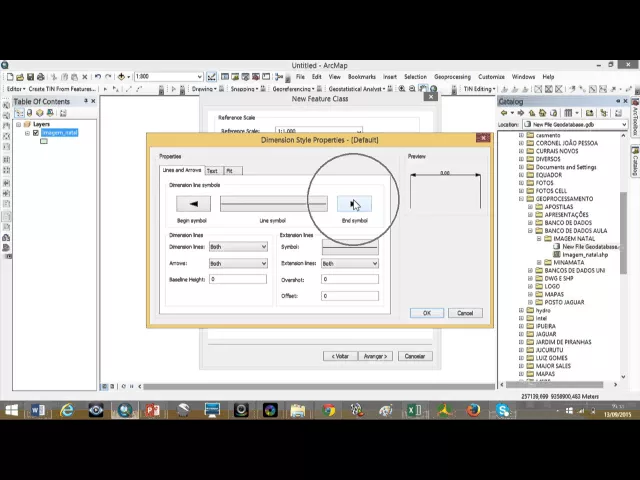Click the Add Data icon
640x480 pixels.
tap(121, 77)
